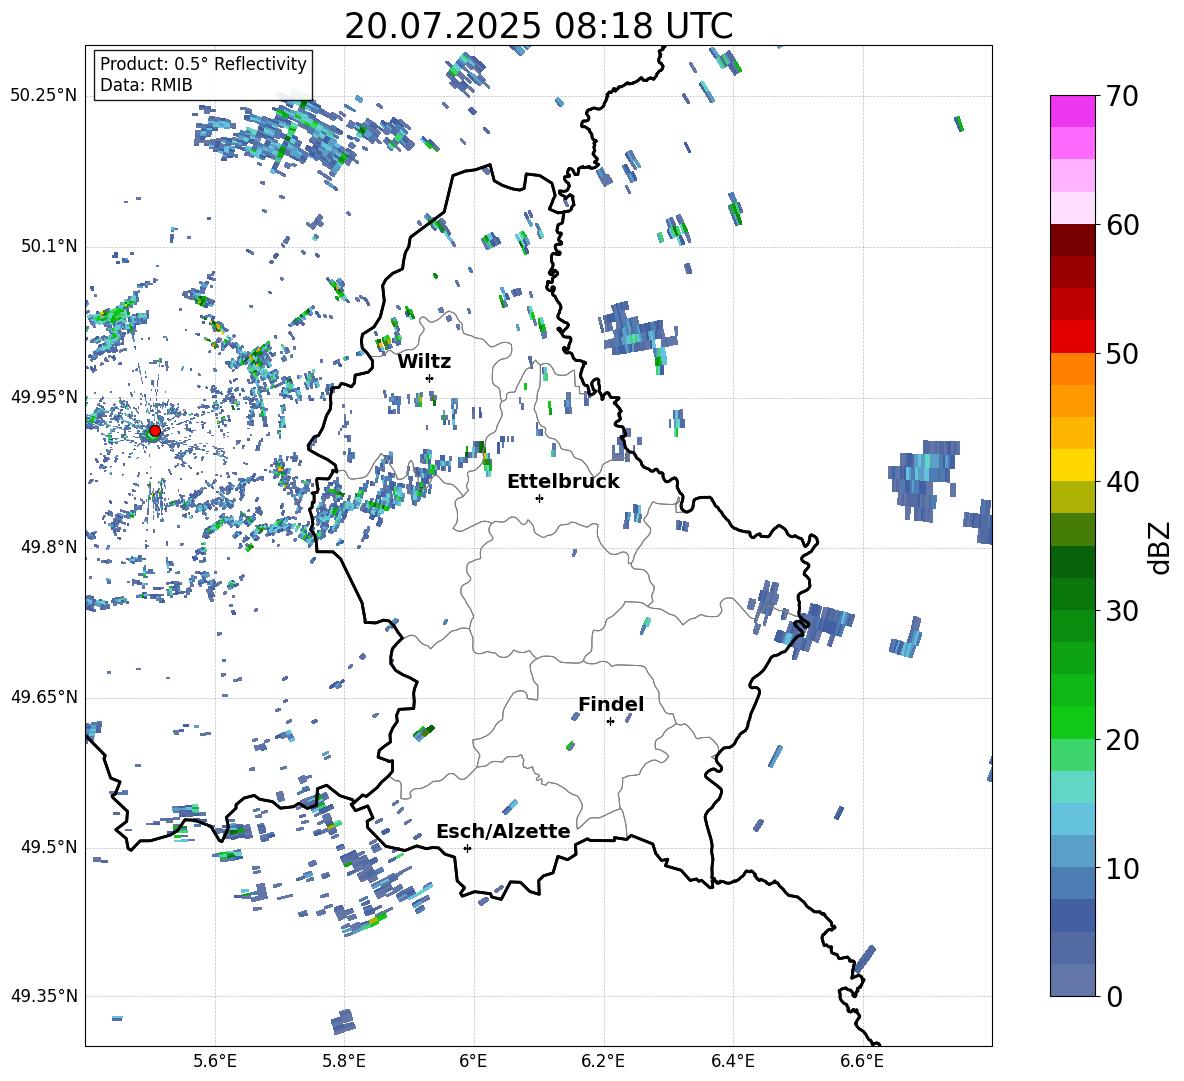Screen dimensions: 1184x1081
Task: Click the colorbar tick label 40
Action: pos(1122,482)
